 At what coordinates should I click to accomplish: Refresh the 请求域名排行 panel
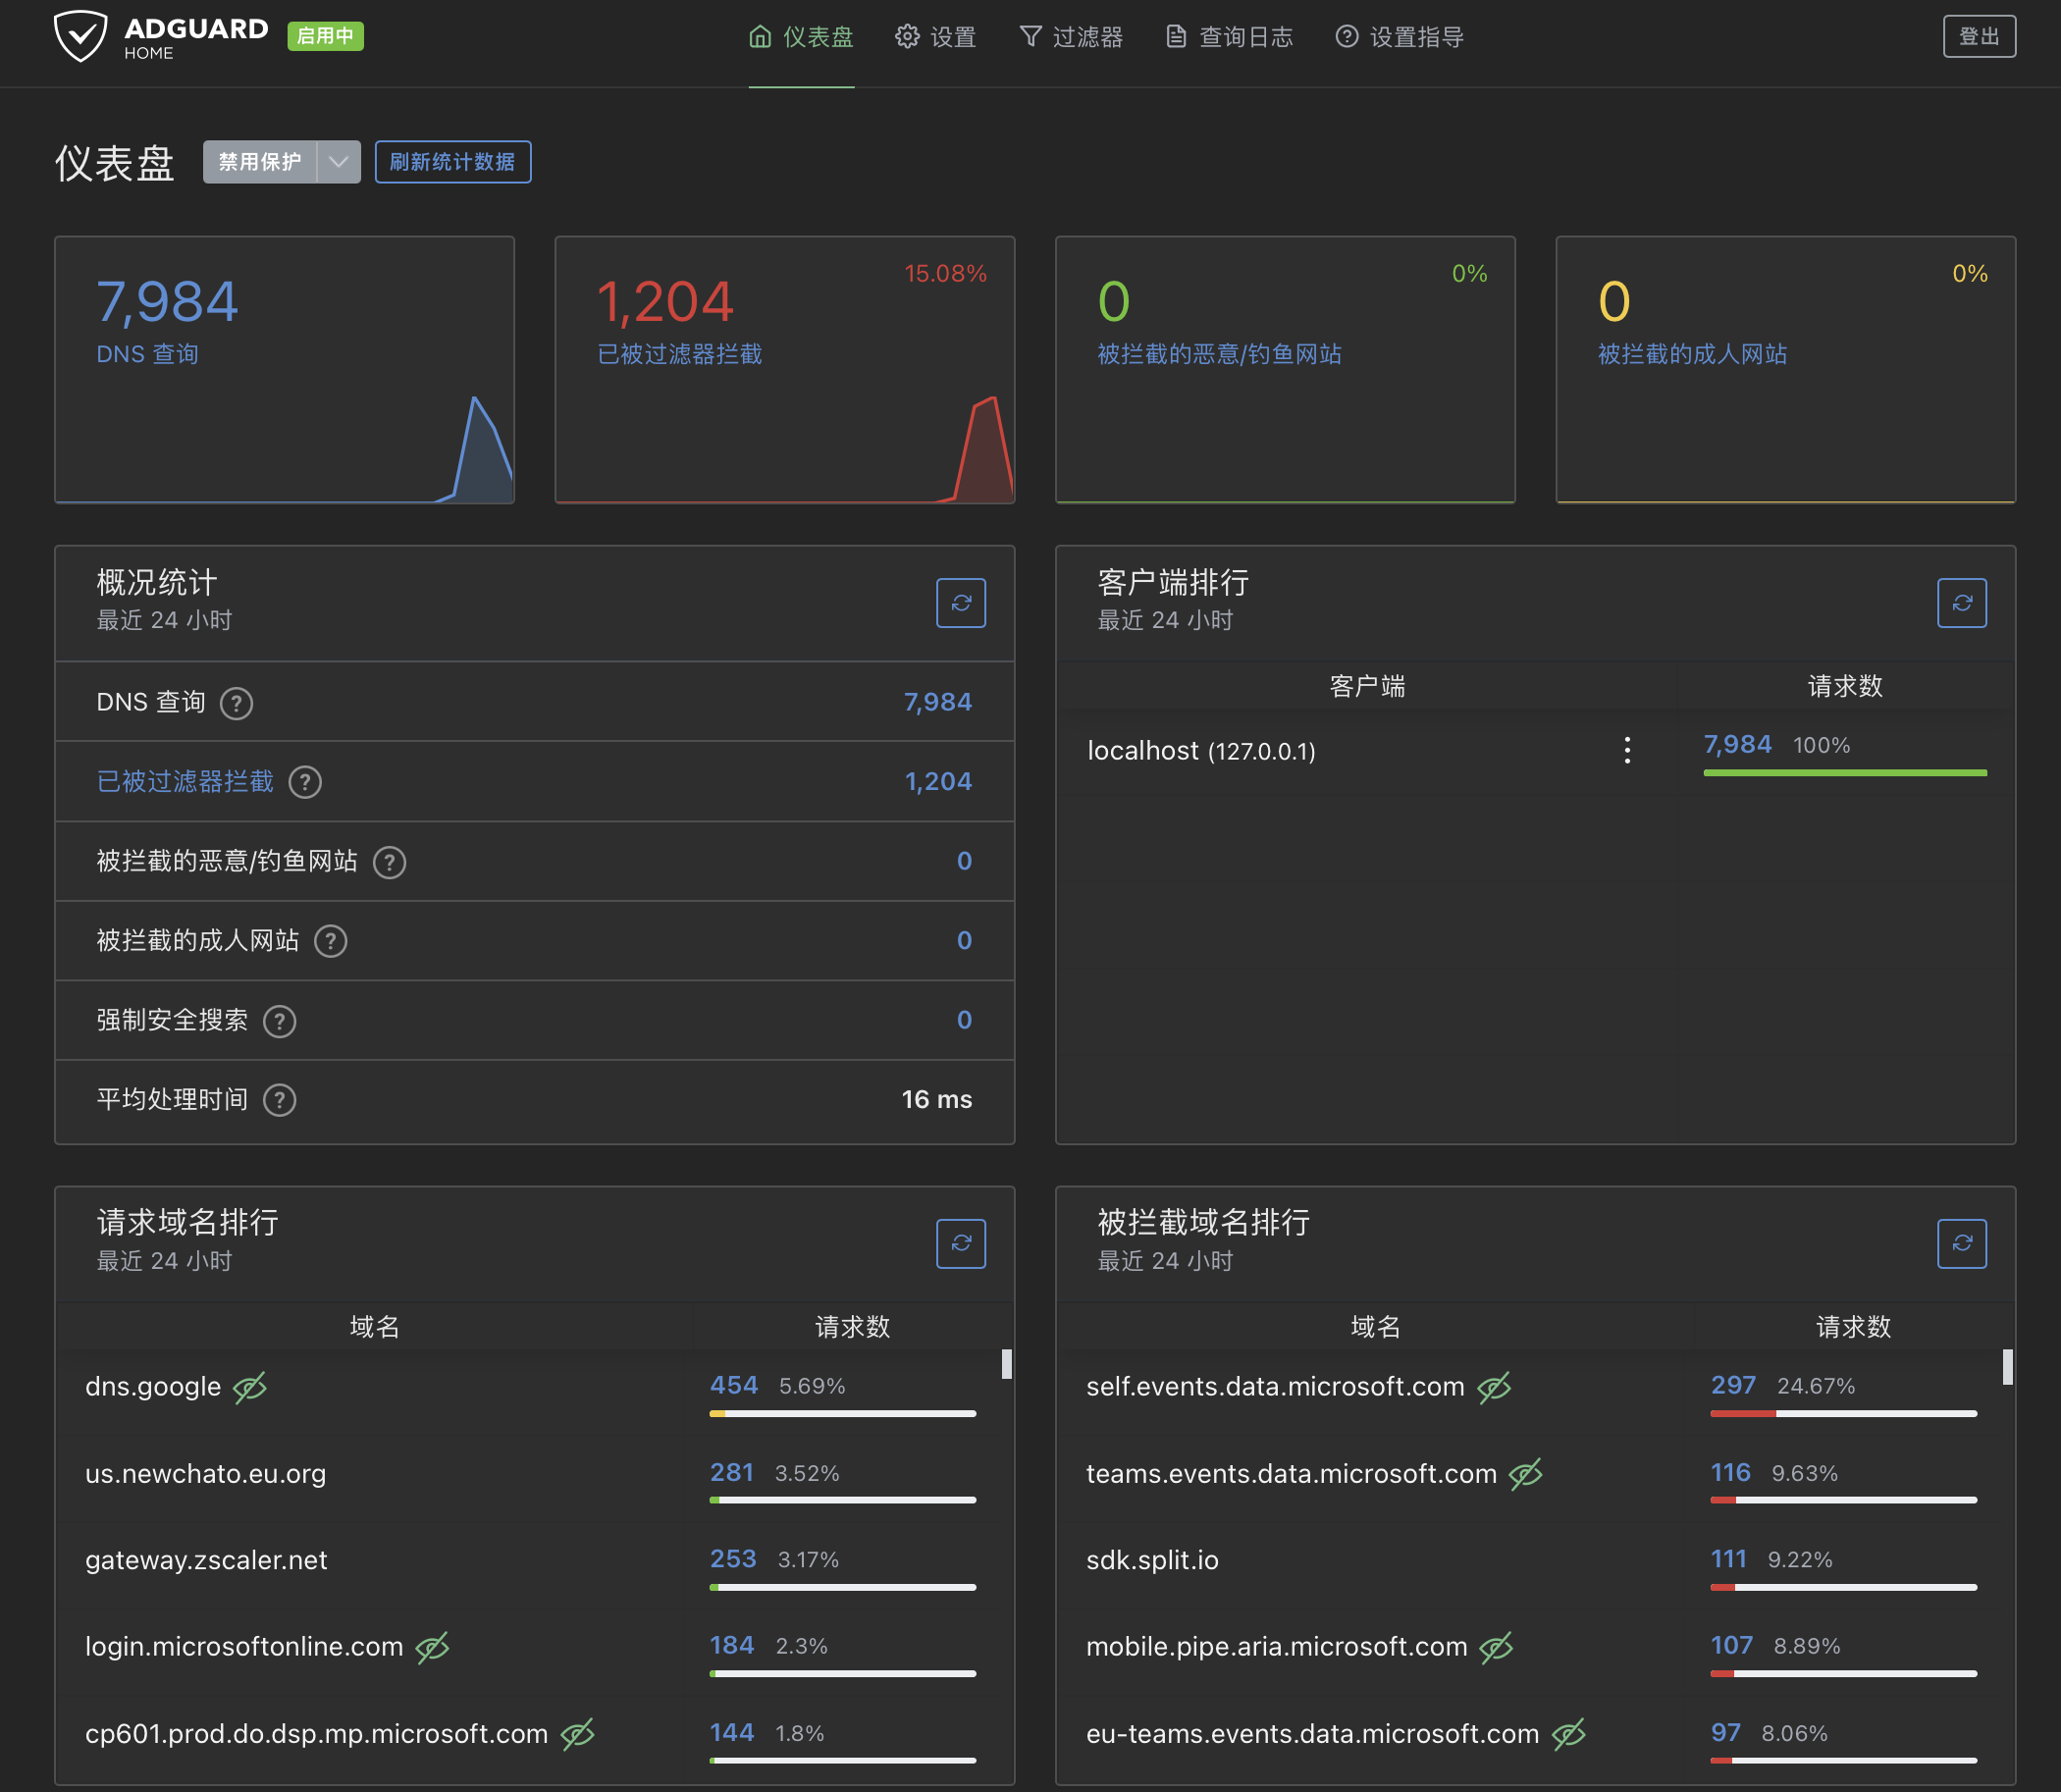tap(960, 1243)
